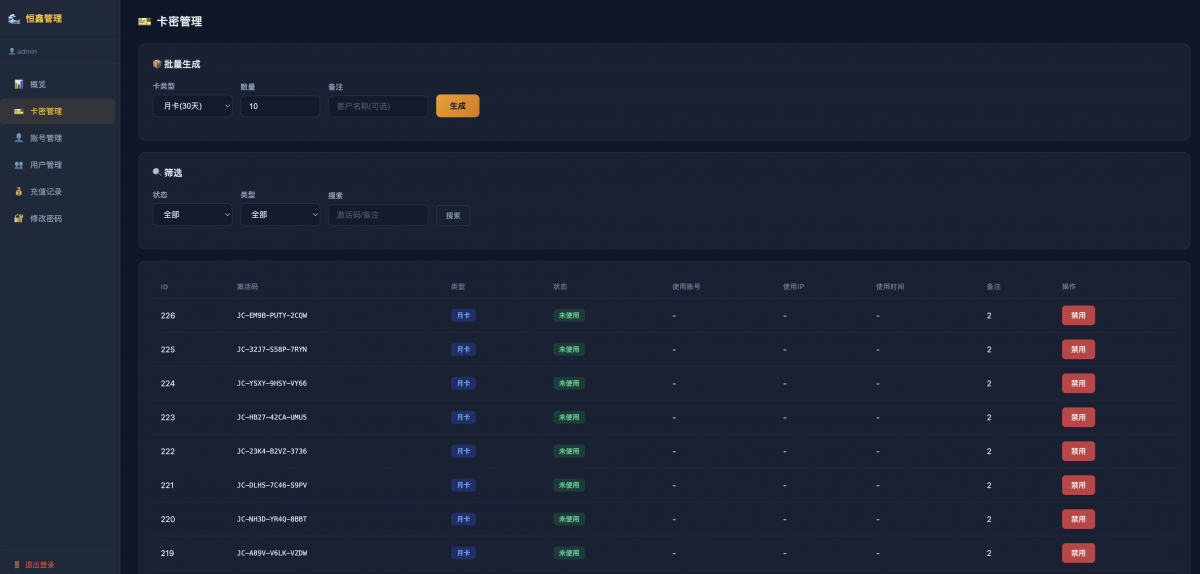Click the admin user avatar icon

tap(12, 51)
